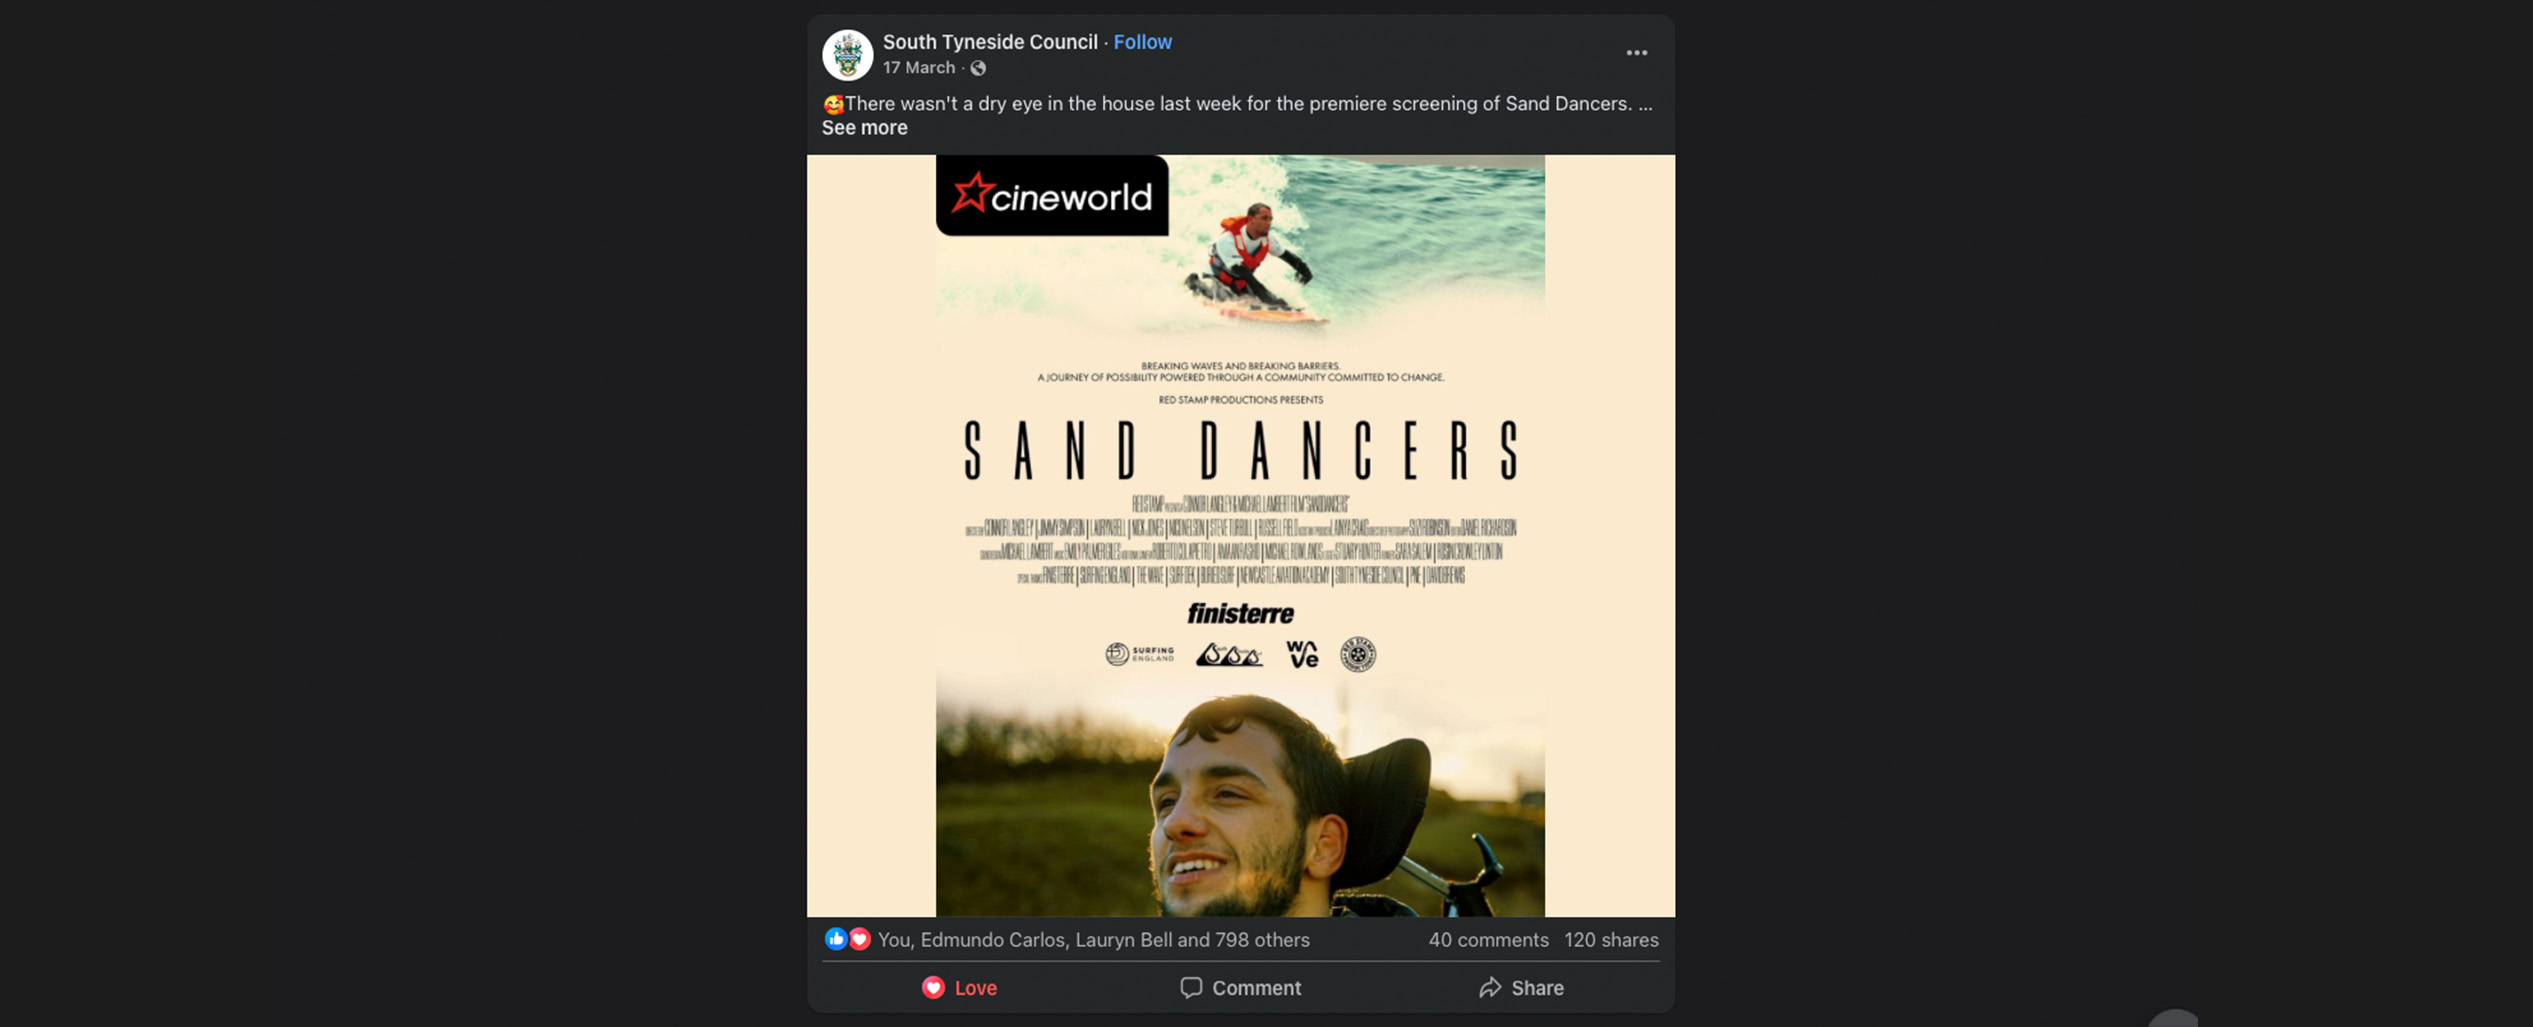This screenshot has height=1027, width=2533.
Task: Click the share arrow icon
Action: [x=1490, y=988]
